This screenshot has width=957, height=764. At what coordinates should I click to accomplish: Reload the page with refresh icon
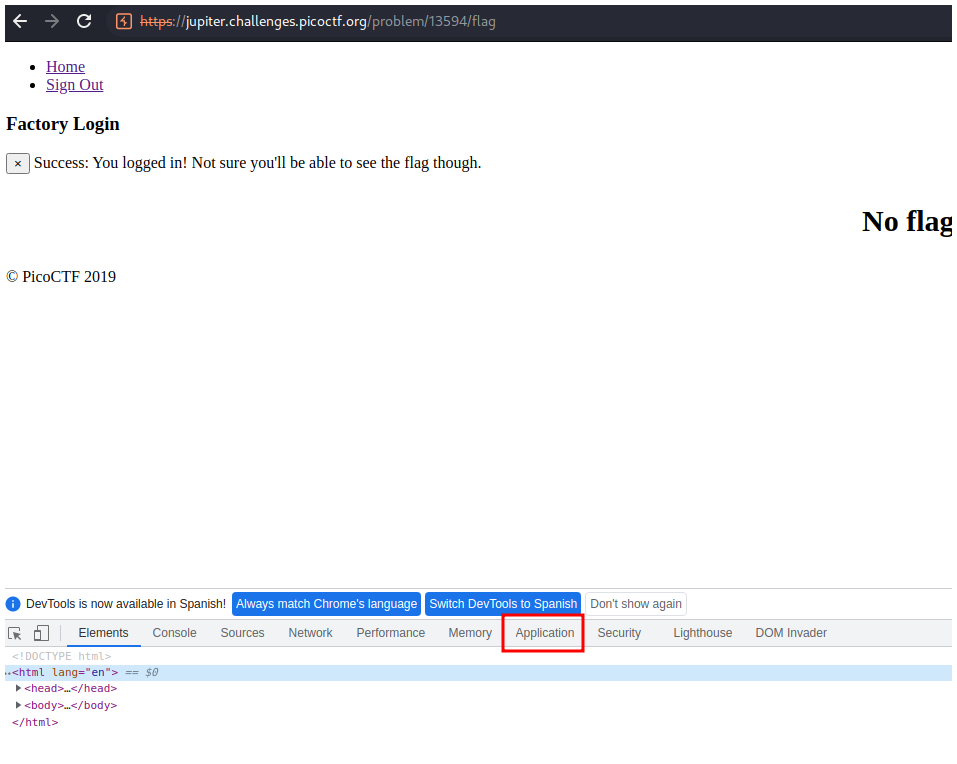pyautogui.click(x=84, y=21)
